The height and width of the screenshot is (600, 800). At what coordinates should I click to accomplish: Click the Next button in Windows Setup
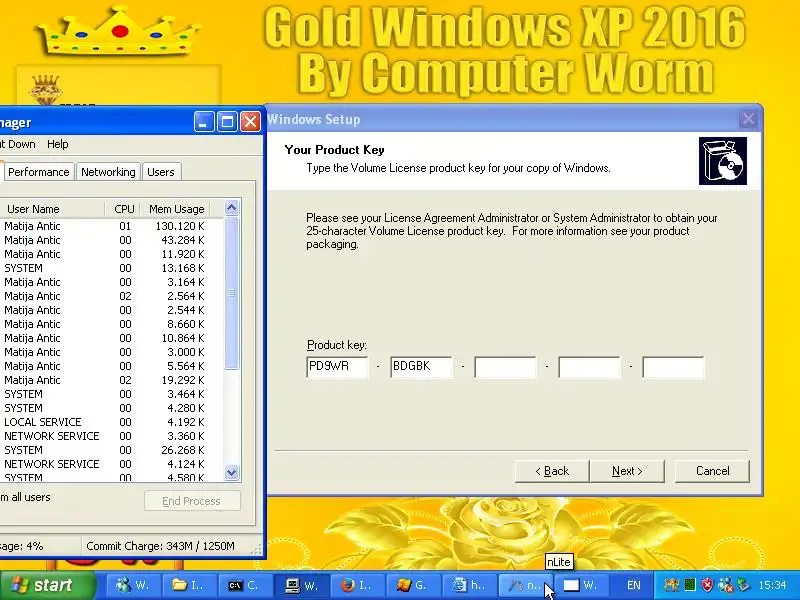(627, 471)
